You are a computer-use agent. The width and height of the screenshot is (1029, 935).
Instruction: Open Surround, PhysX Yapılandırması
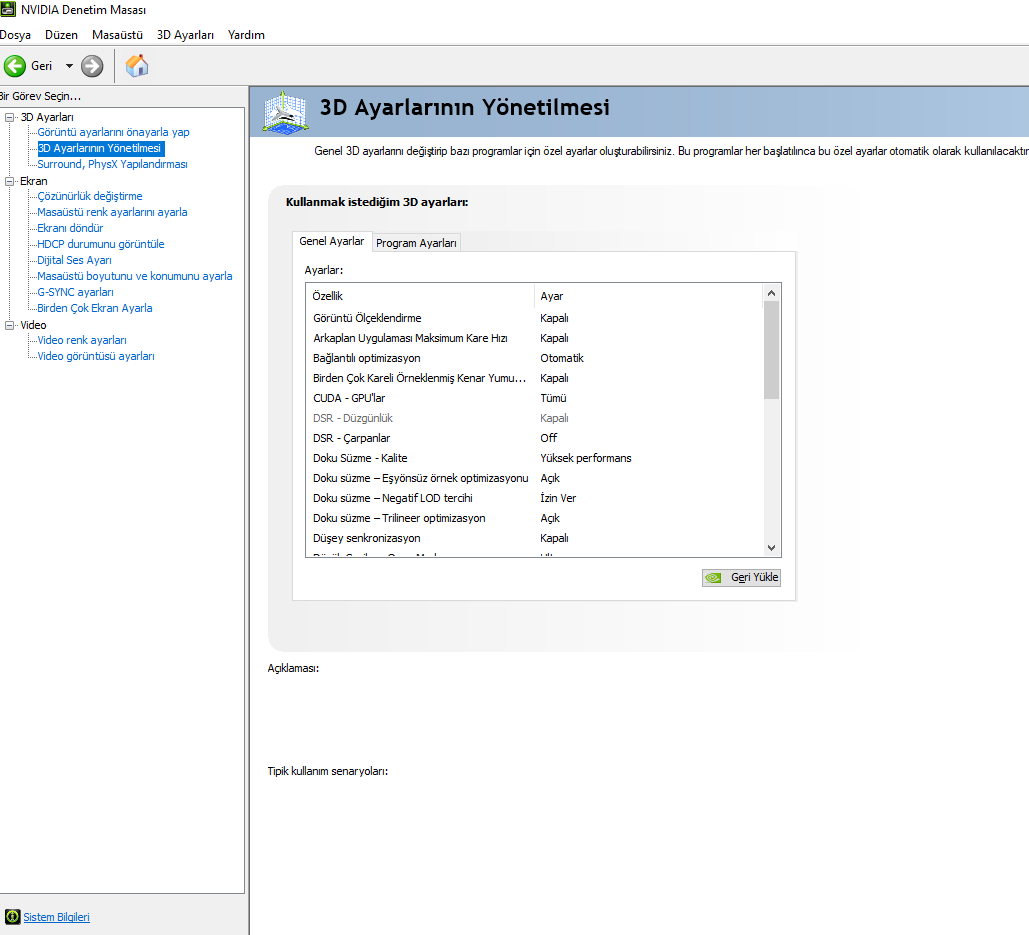coord(112,164)
